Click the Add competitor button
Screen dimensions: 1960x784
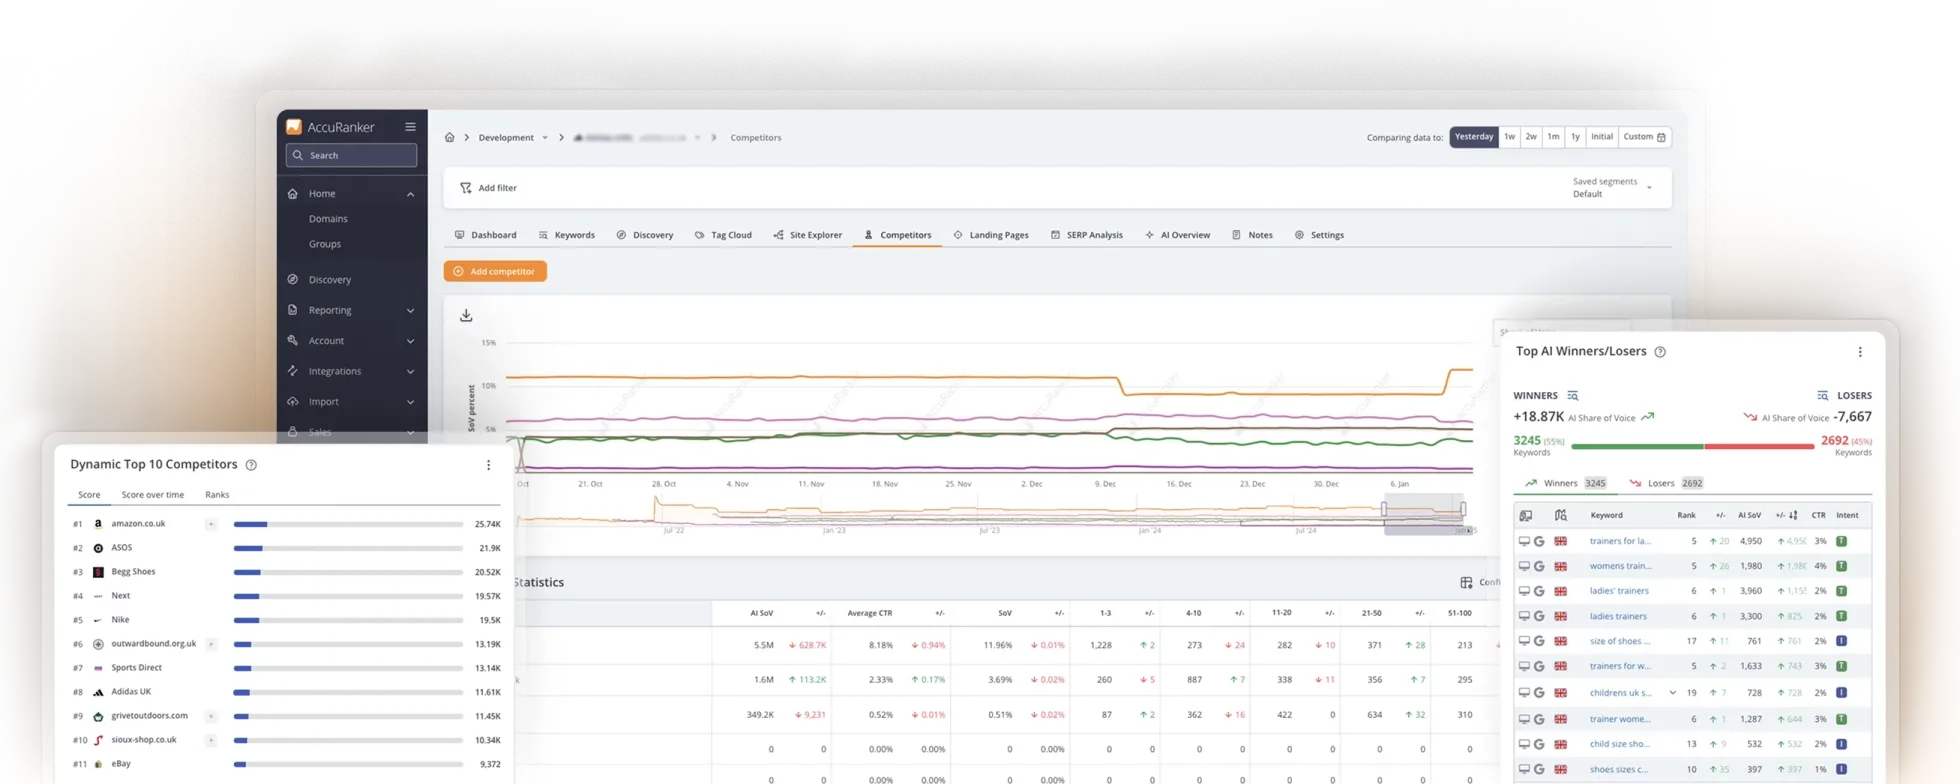point(495,272)
